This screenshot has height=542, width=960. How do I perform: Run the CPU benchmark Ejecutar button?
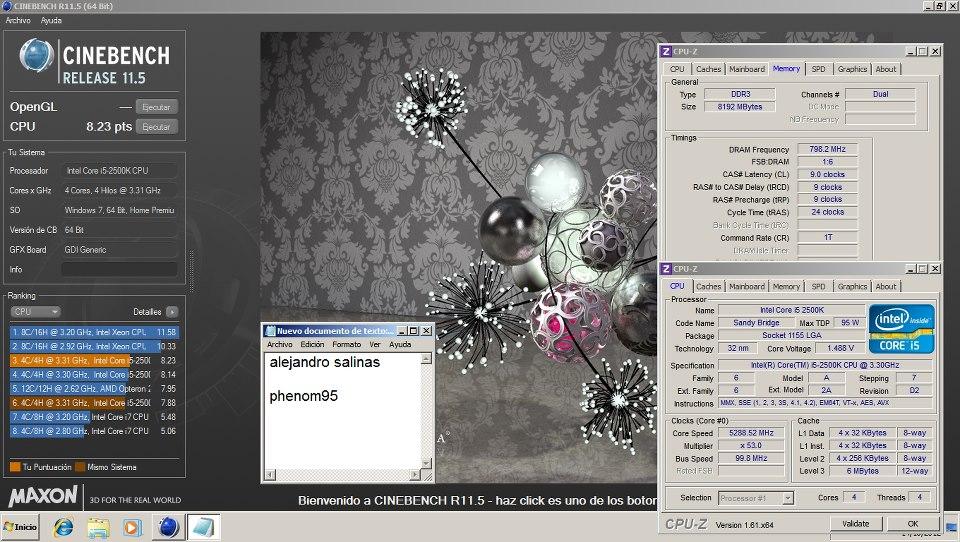156,127
